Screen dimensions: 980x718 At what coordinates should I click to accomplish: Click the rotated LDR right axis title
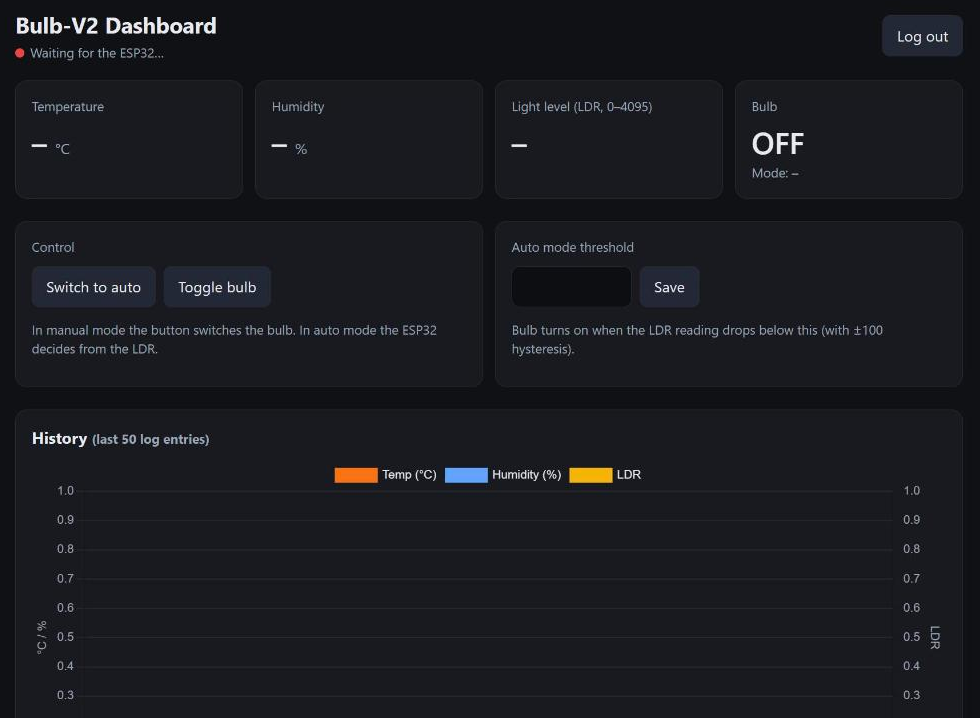tap(935, 637)
